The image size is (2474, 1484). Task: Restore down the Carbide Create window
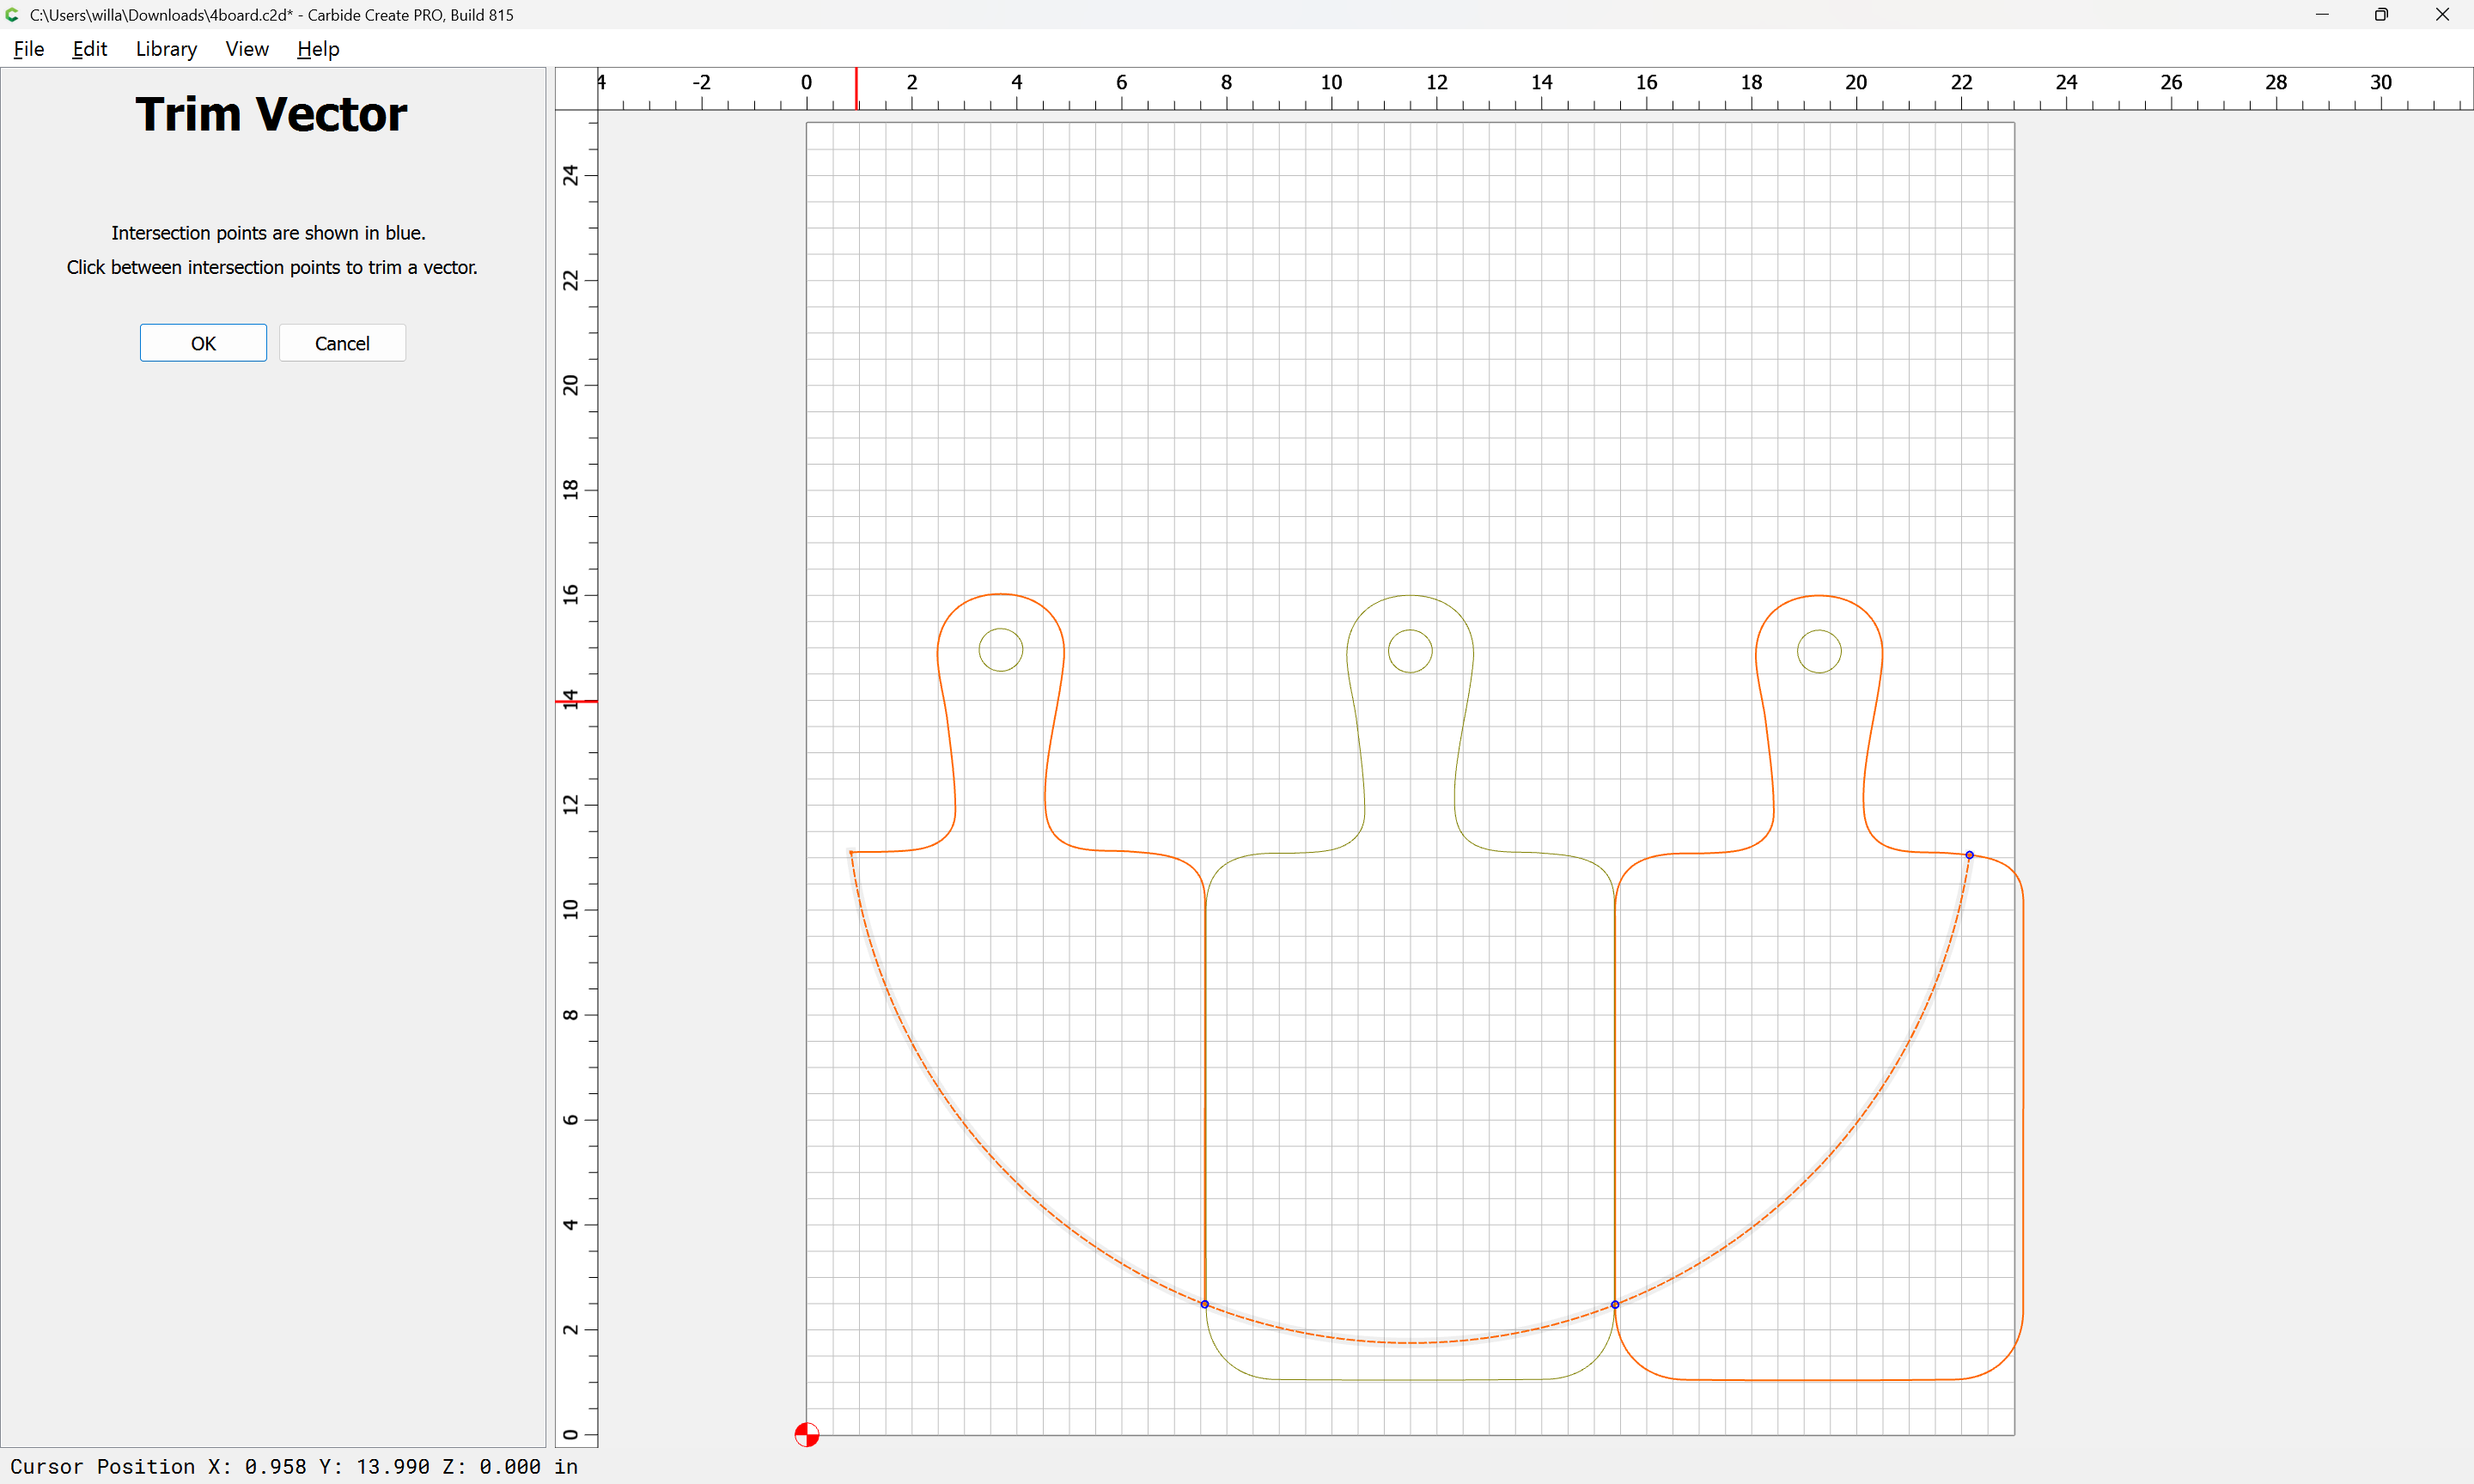pos(2382,14)
